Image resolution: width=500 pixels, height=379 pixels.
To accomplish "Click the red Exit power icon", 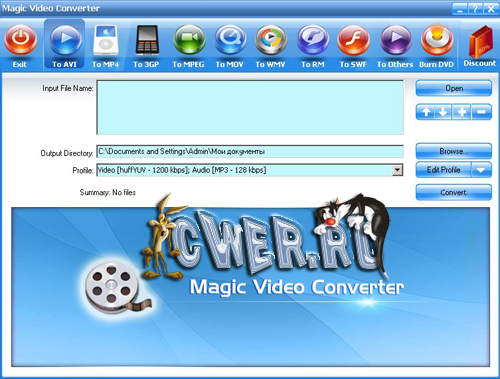I will click(x=20, y=40).
